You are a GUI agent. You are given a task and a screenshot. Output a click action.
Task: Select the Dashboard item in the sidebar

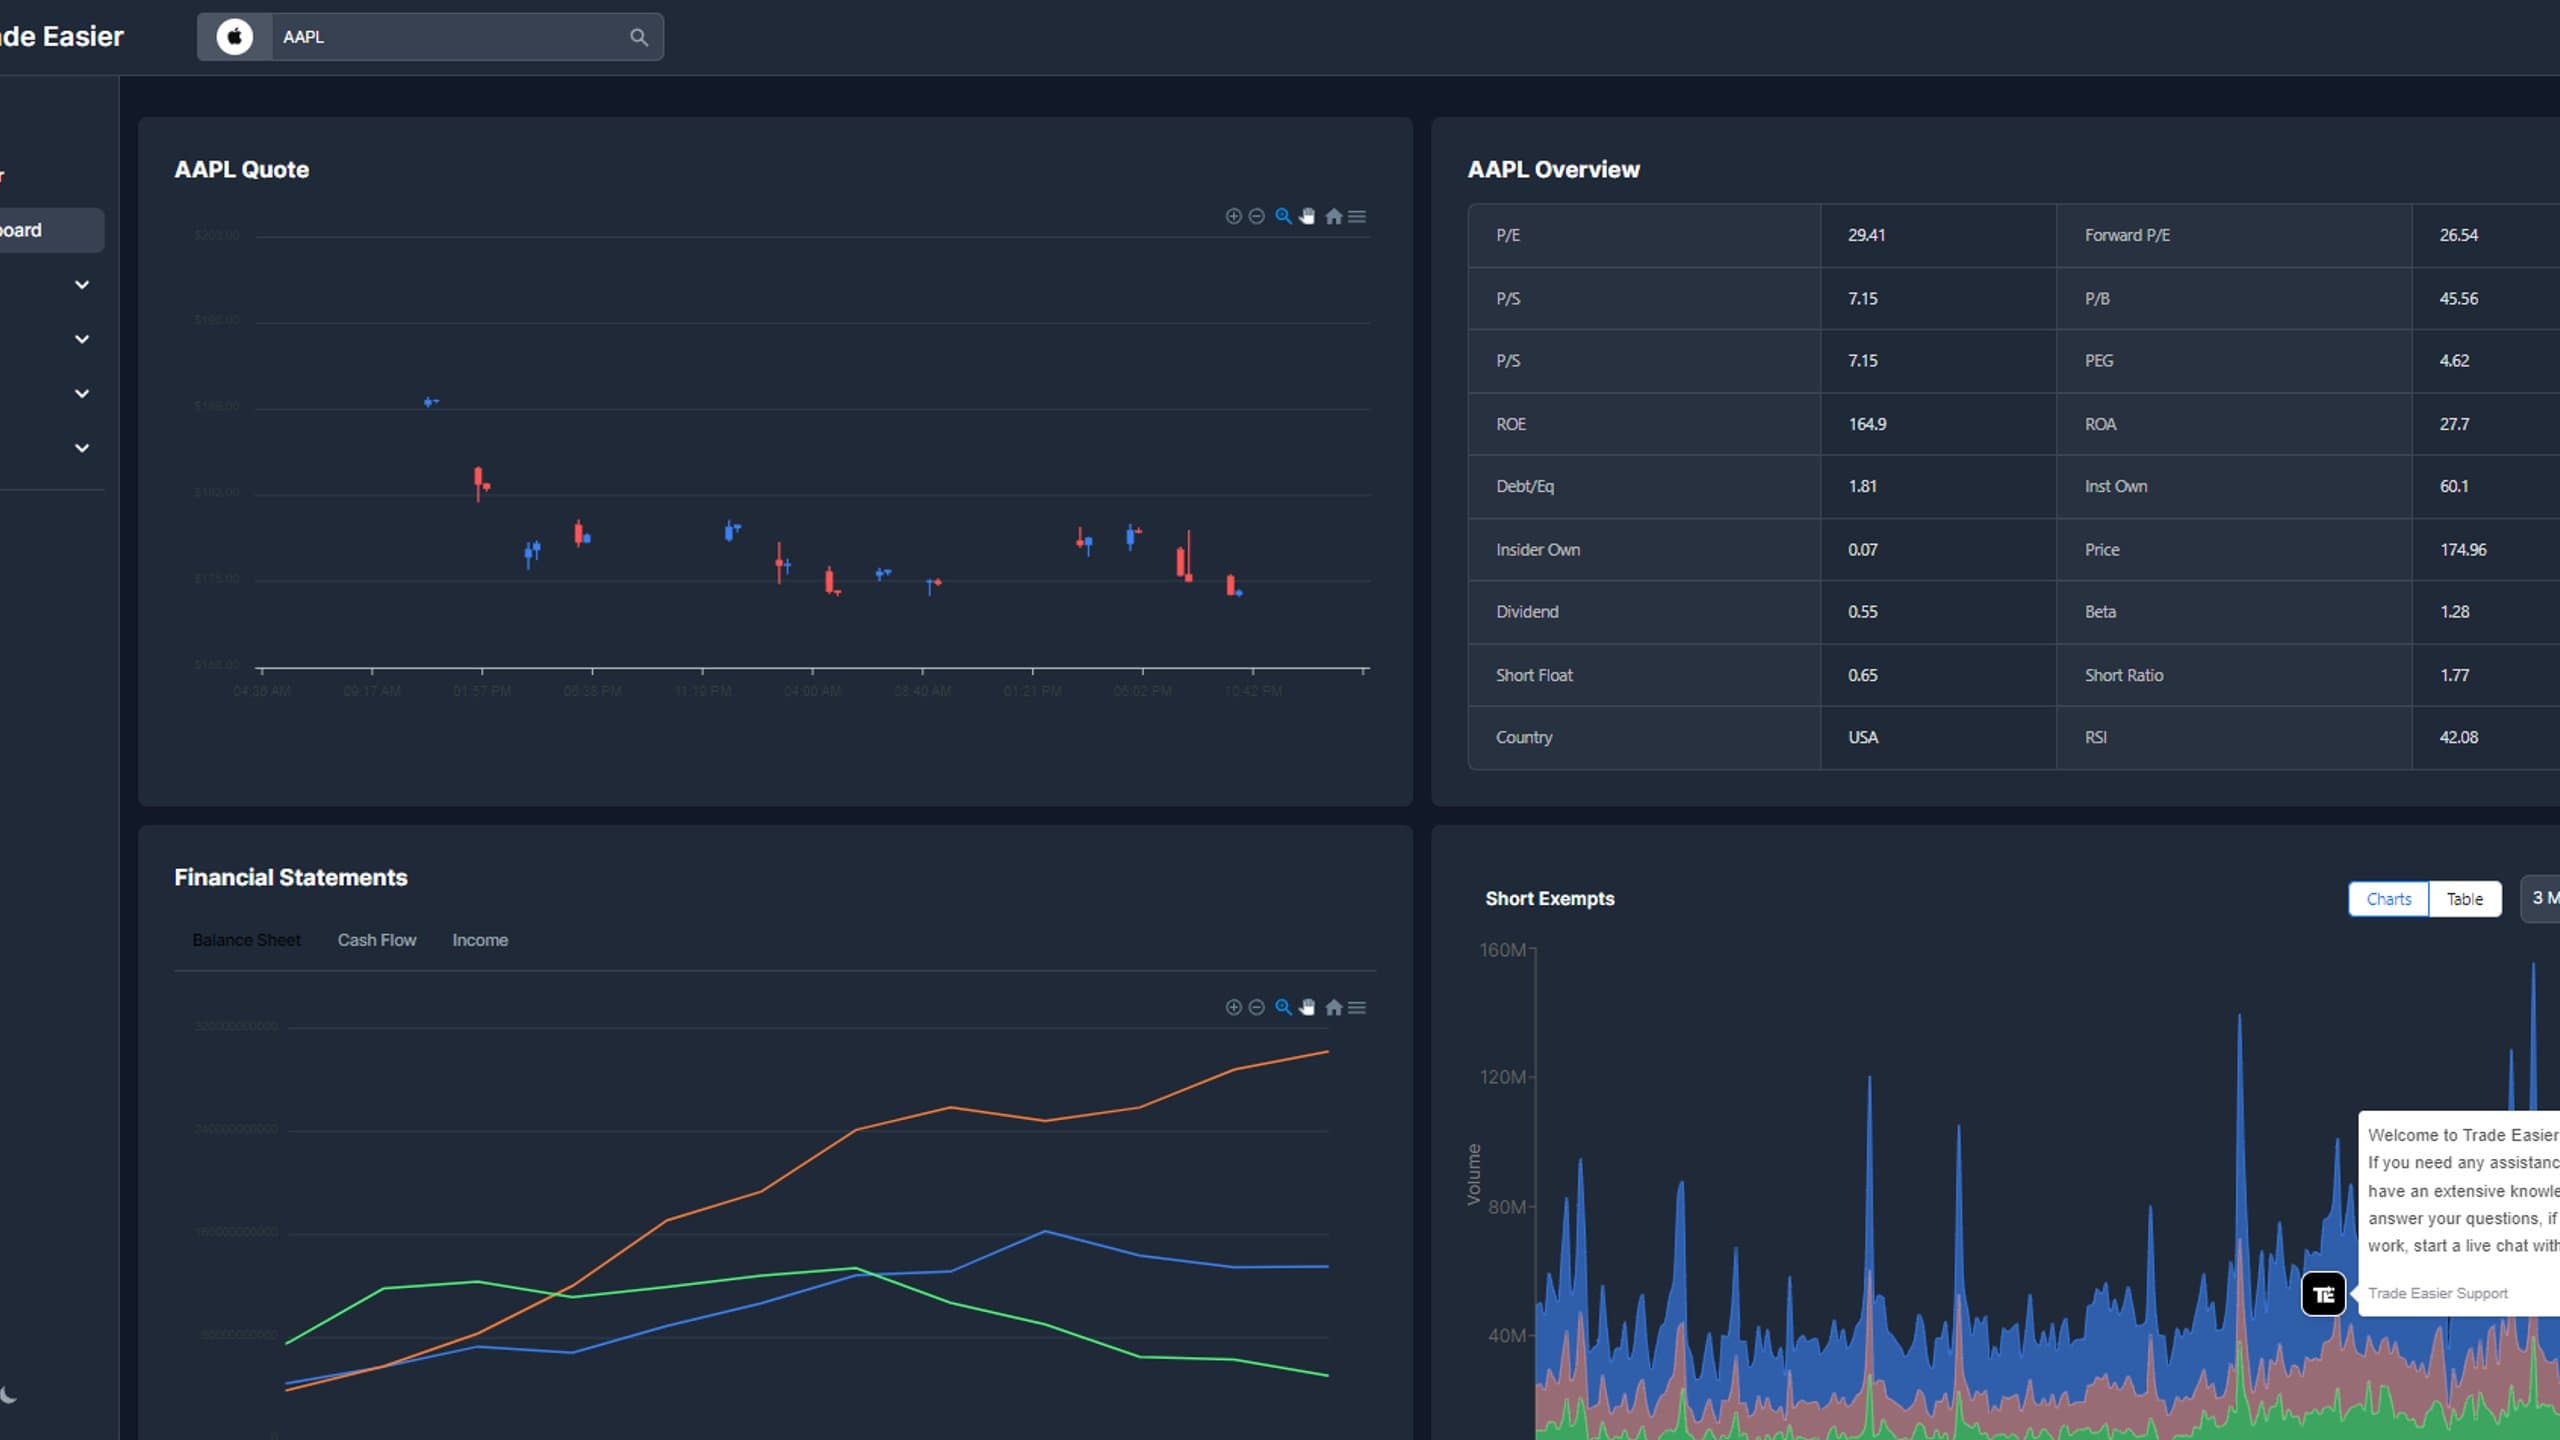click(50, 230)
